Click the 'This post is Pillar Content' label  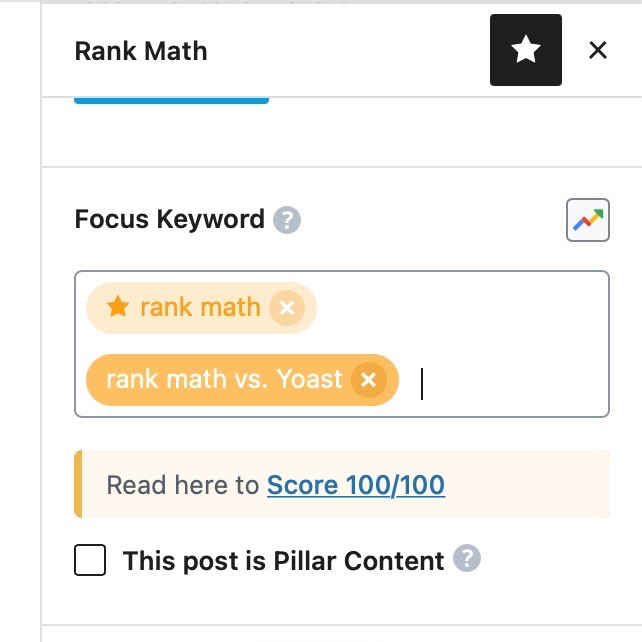pos(283,560)
